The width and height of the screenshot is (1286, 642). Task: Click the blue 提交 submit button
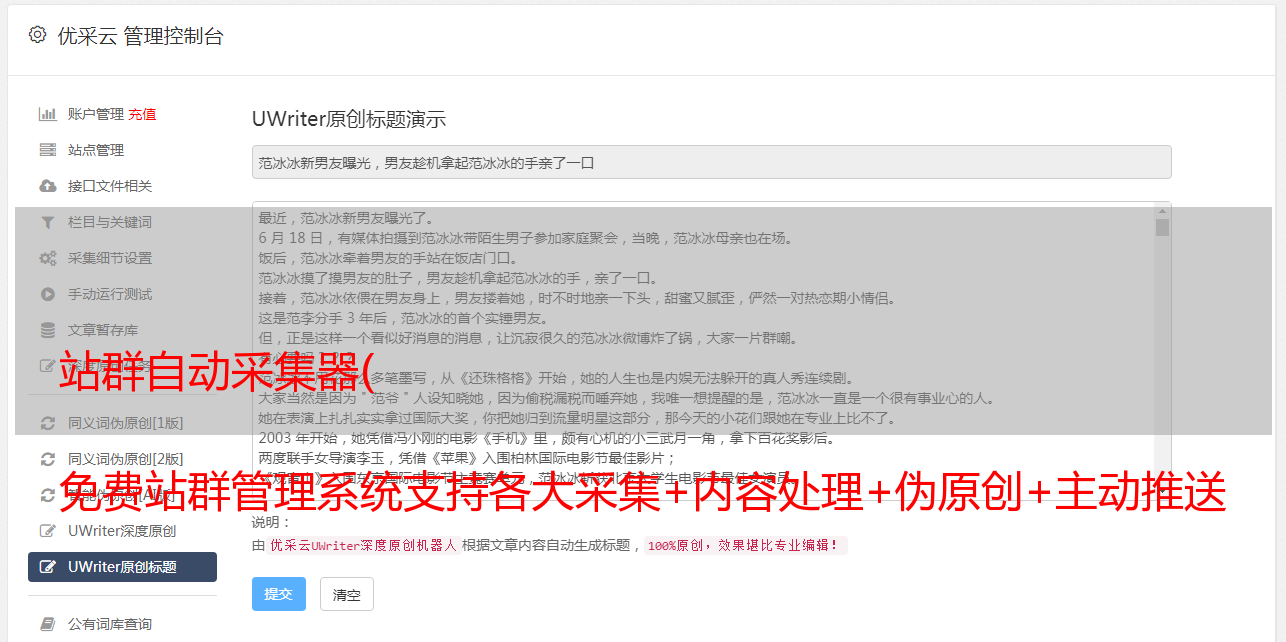[279, 594]
